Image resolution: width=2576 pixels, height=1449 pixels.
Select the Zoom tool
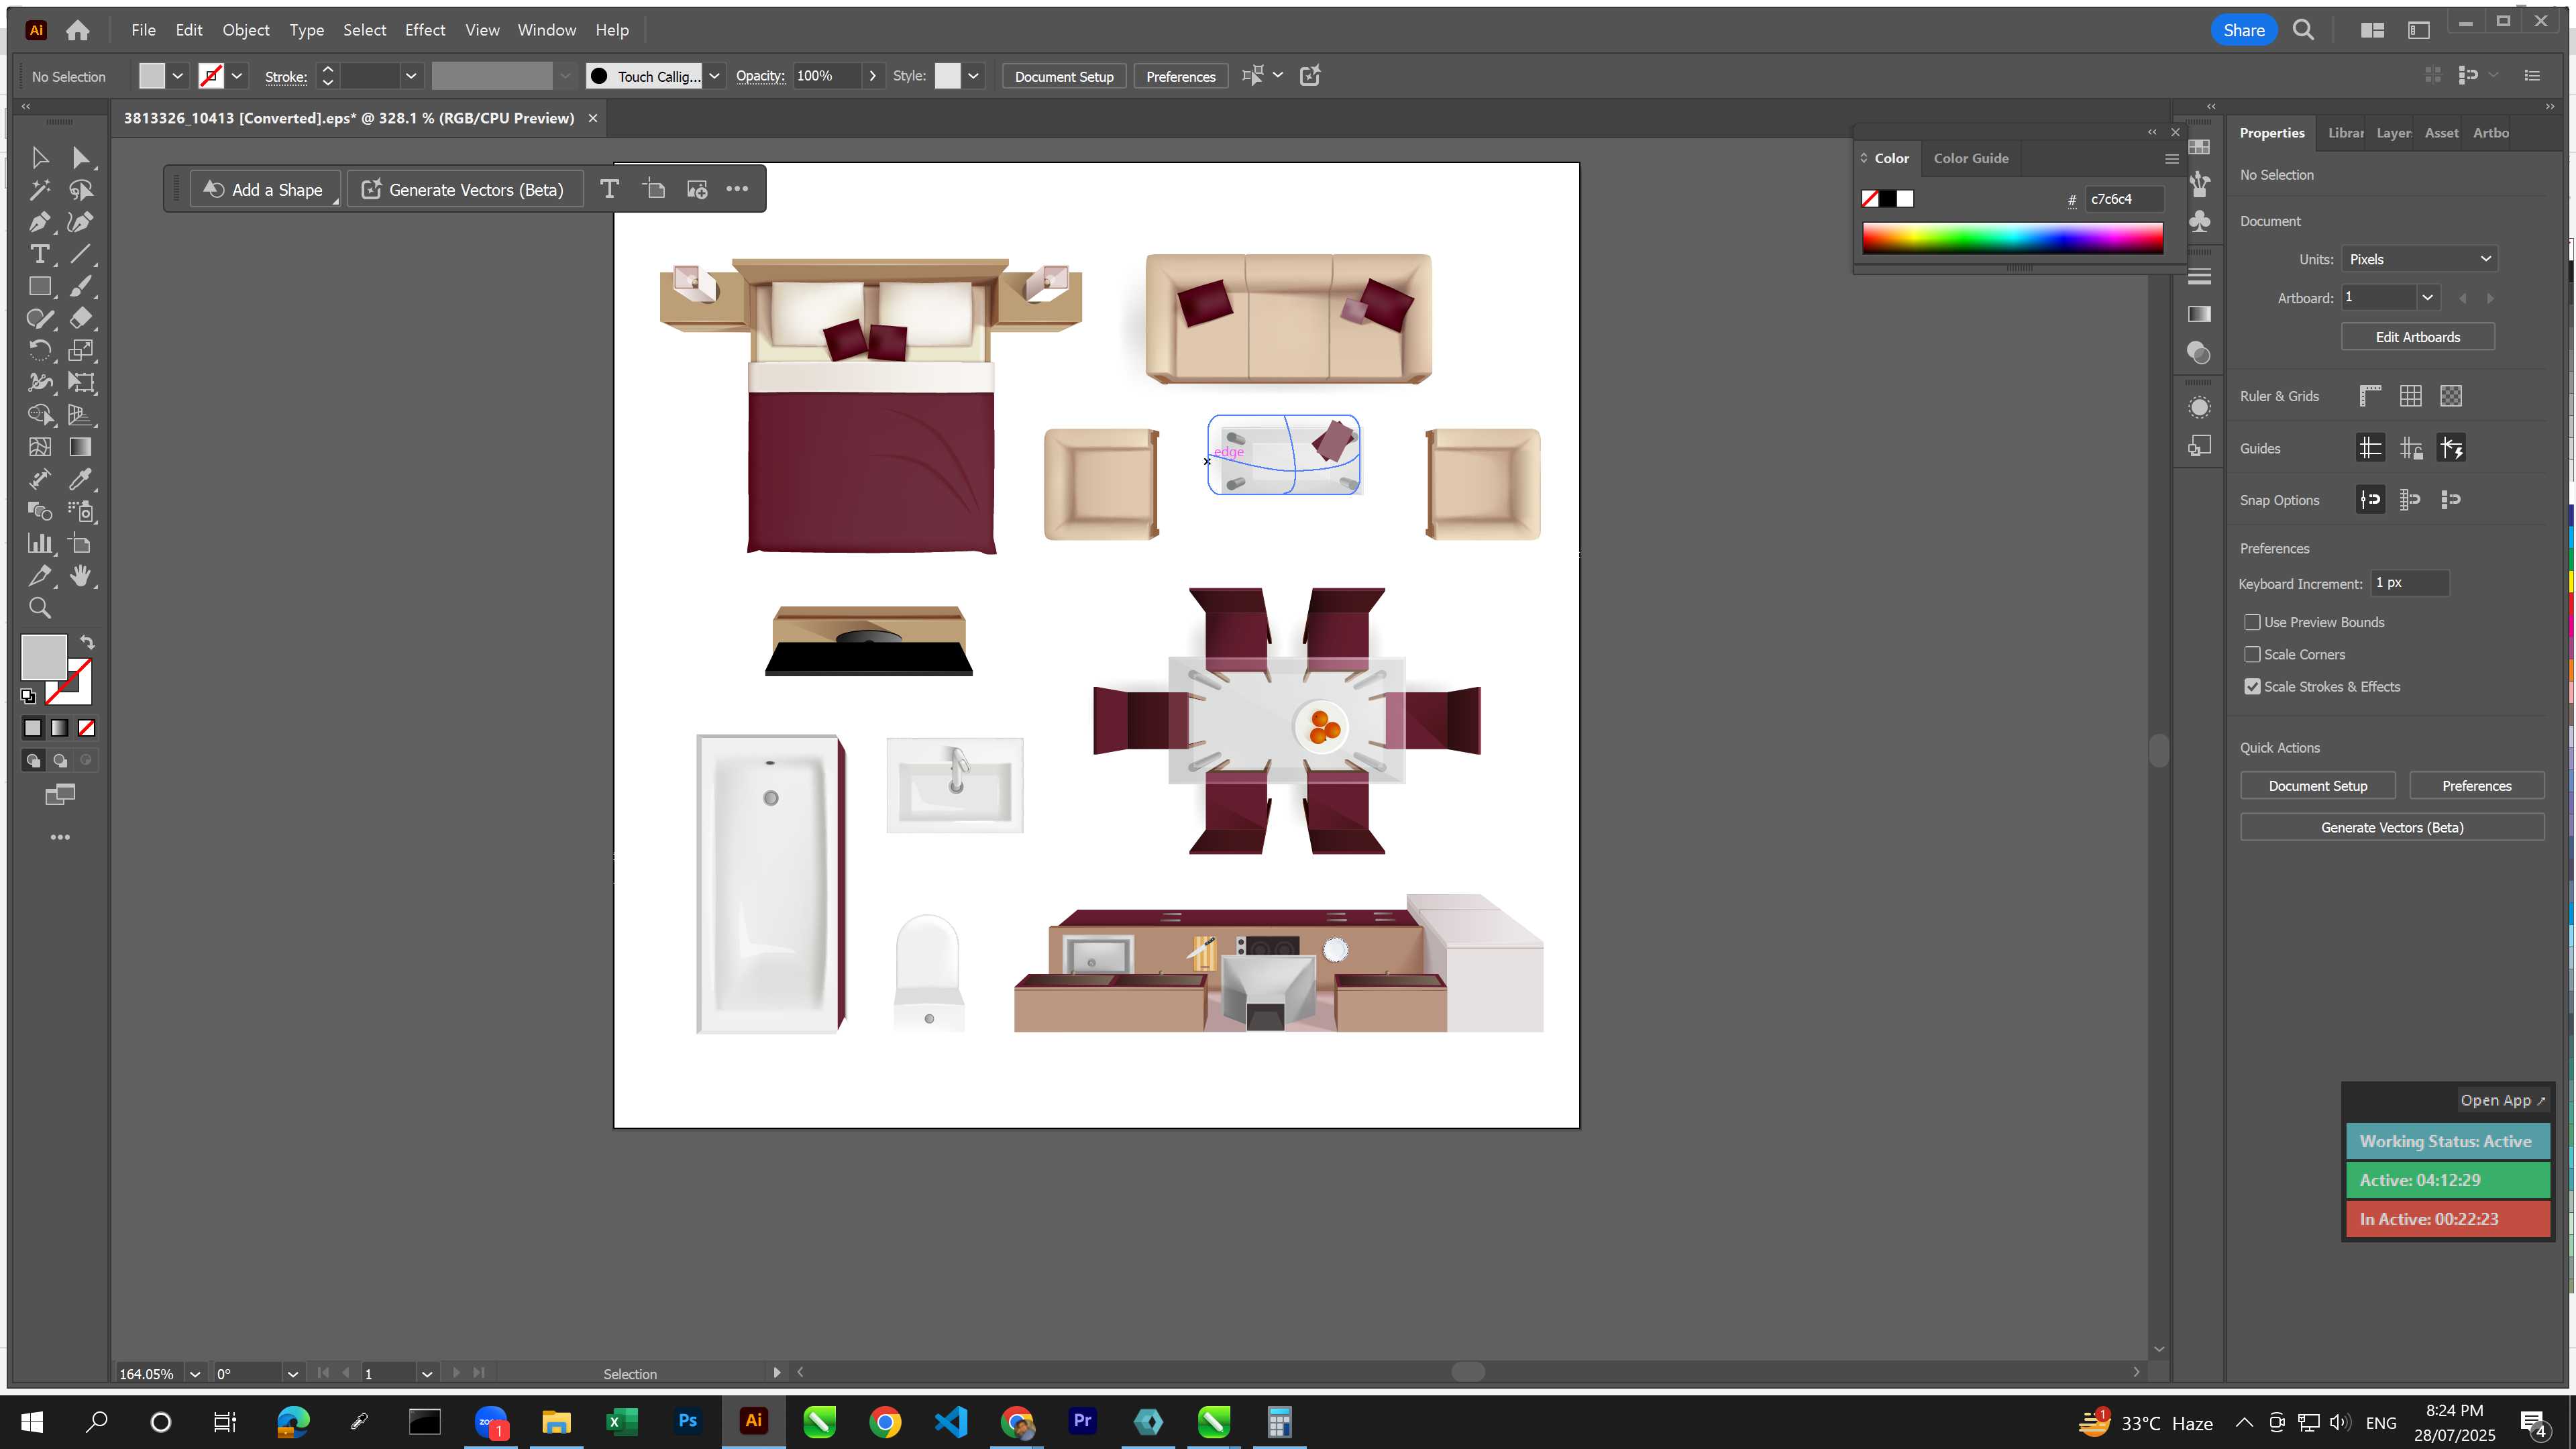click(x=40, y=607)
